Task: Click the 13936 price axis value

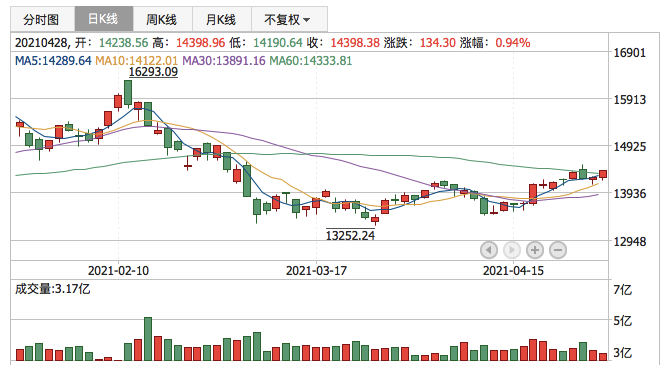Action: click(x=630, y=194)
